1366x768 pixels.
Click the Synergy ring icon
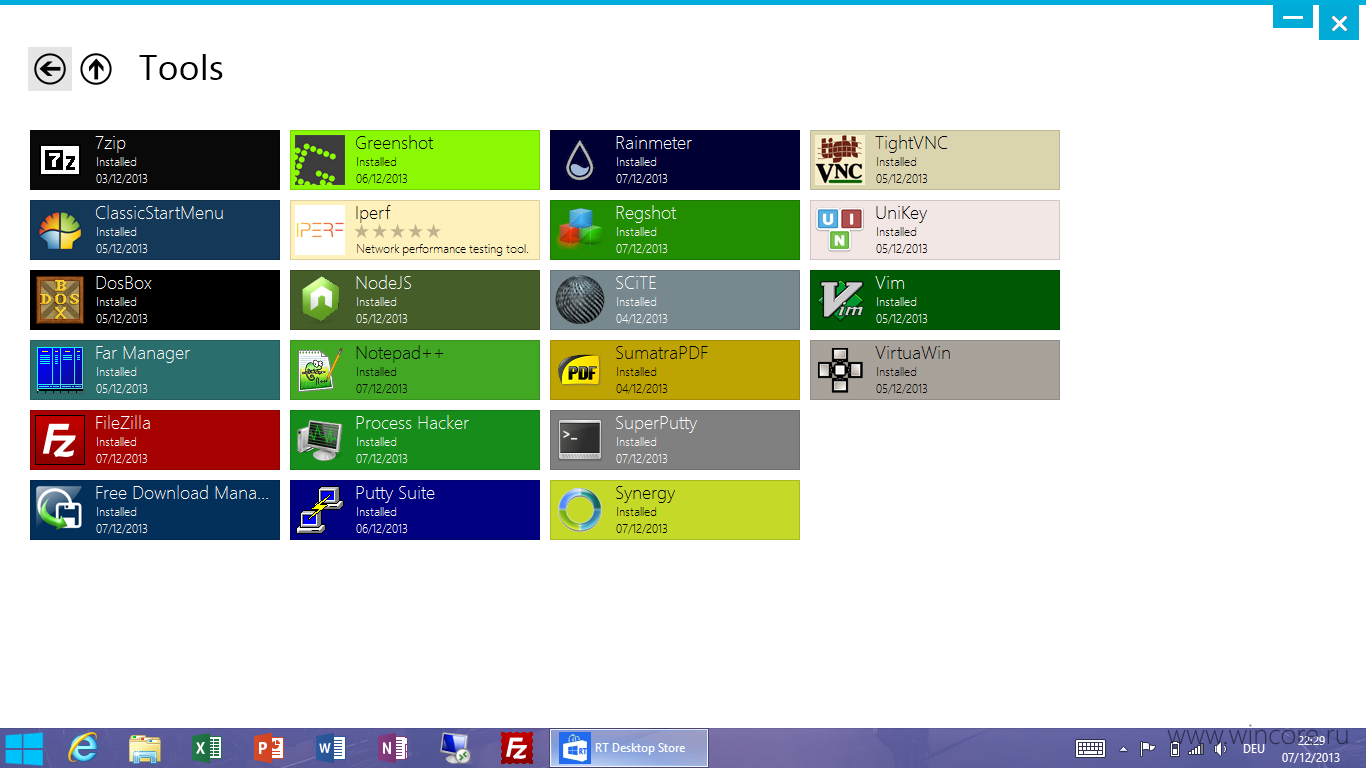coord(580,510)
